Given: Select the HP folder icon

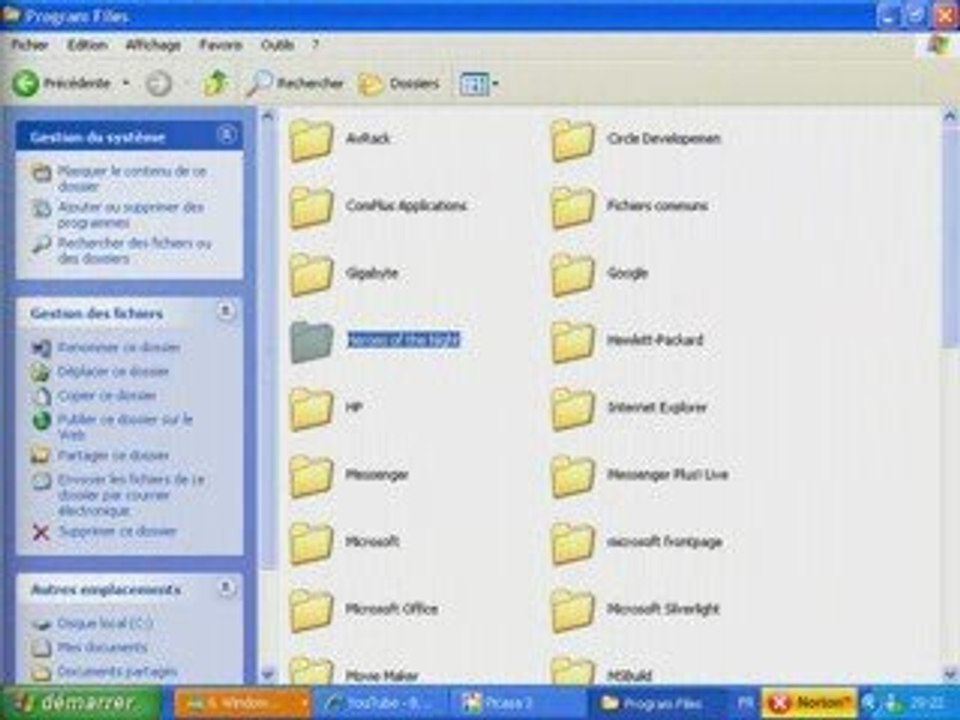Looking at the screenshot, I should point(311,408).
